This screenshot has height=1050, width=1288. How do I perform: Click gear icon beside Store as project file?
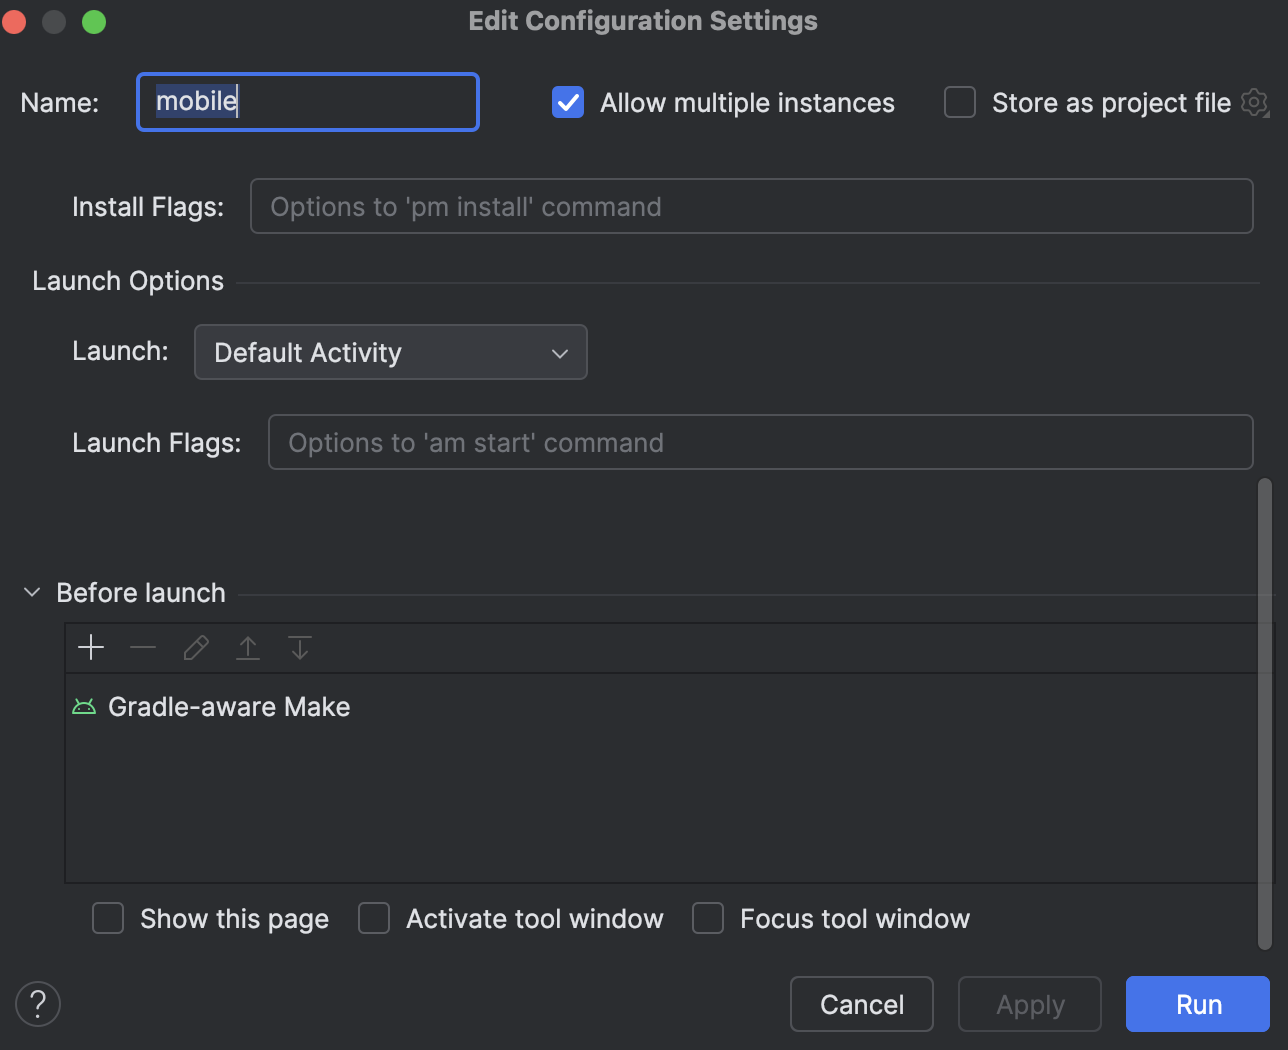pyautogui.click(x=1254, y=102)
